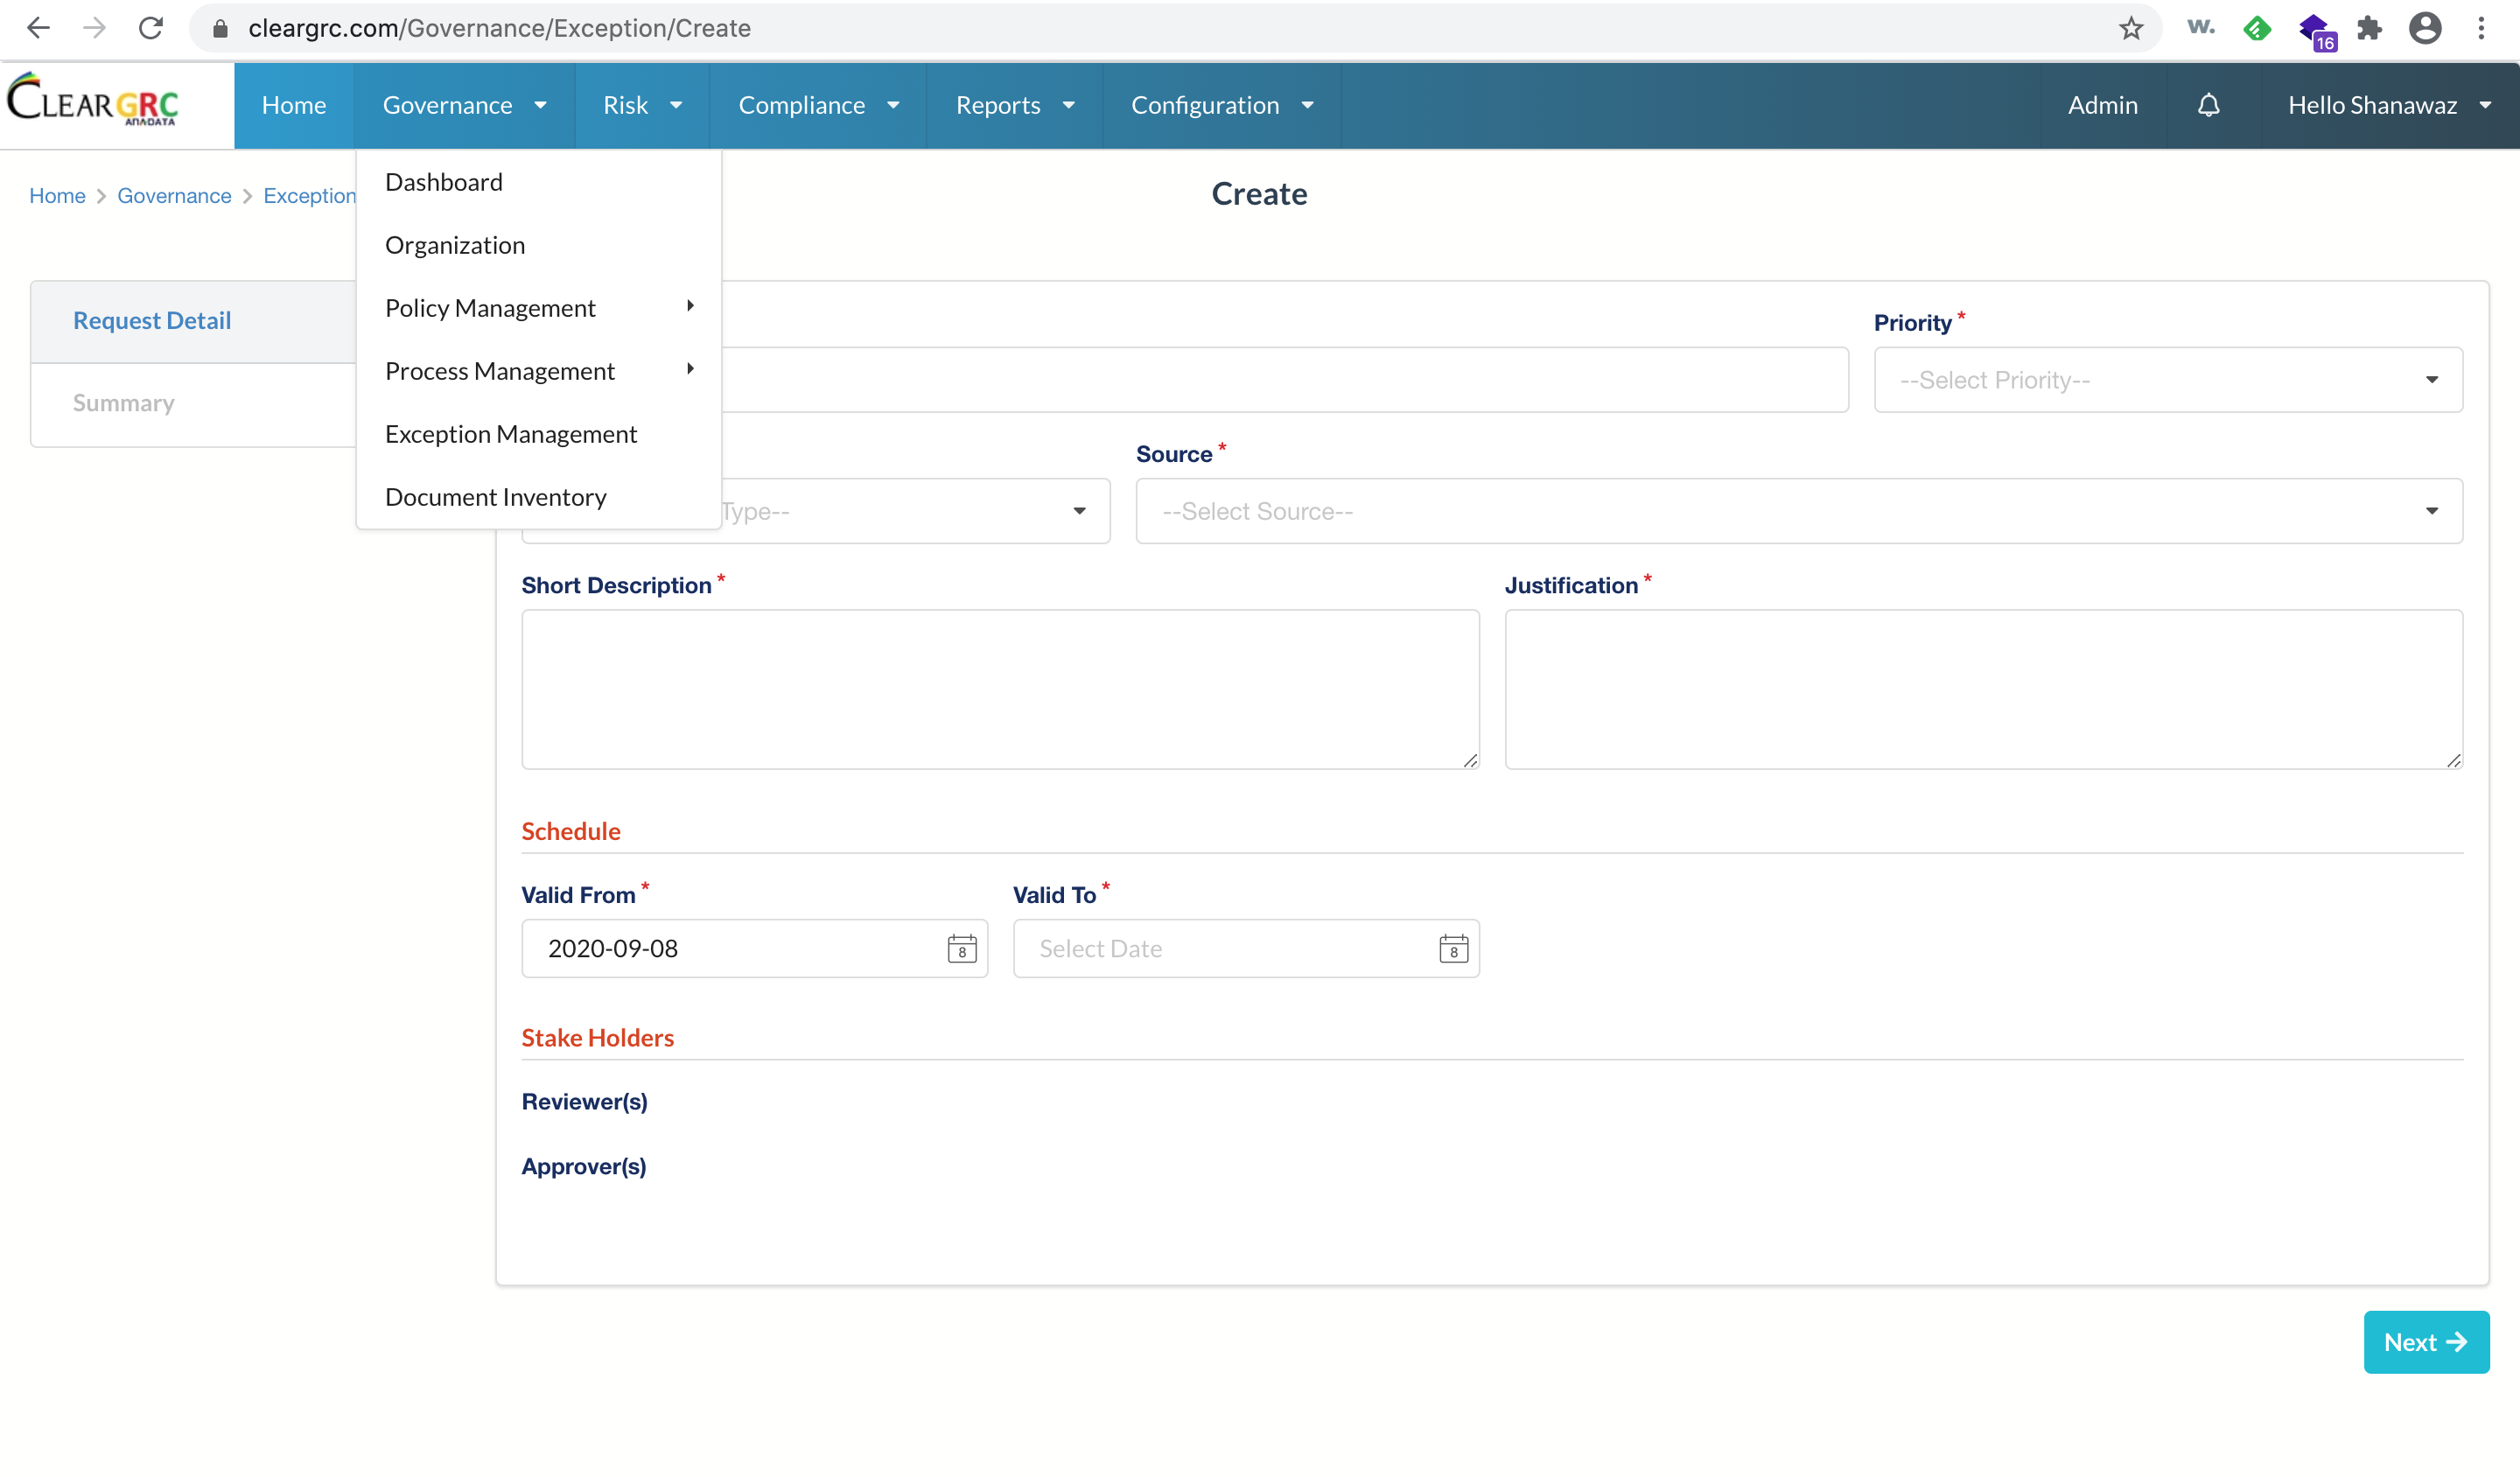
Task: Expand the Hello Shanawaz user menu
Action: point(2388,105)
